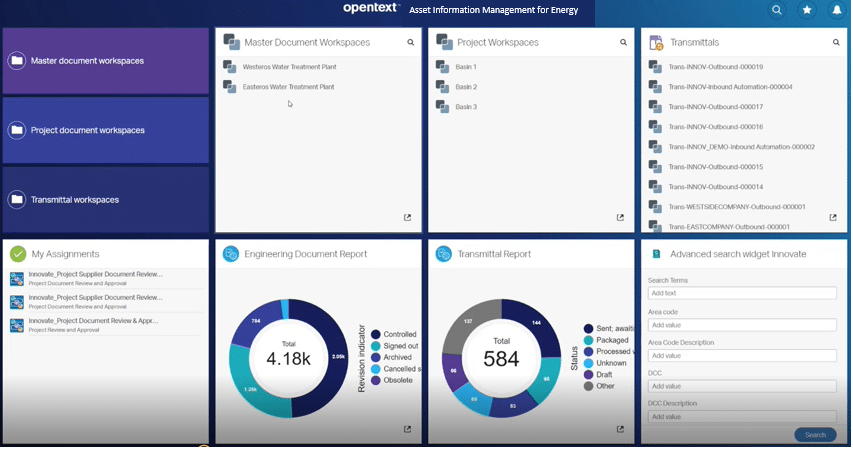Click the Search button in advanced search

(815, 435)
